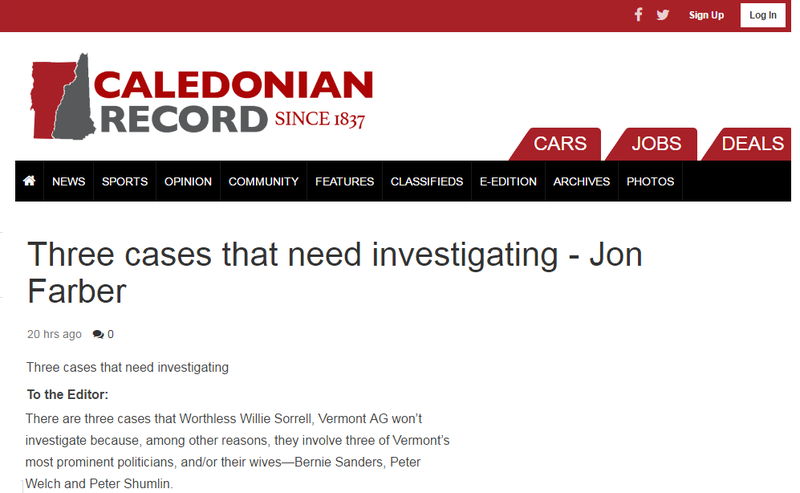Browse the Archives section
Viewport: 800px width, 493px height.
coord(582,181)
